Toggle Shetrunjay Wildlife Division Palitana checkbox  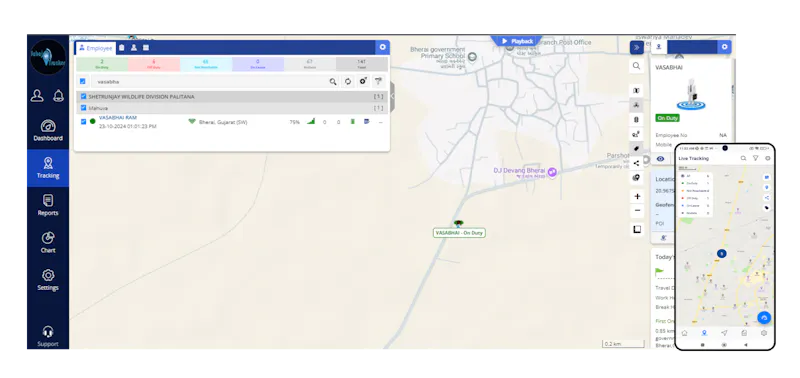pyautogui.click(x=83, y=96)
